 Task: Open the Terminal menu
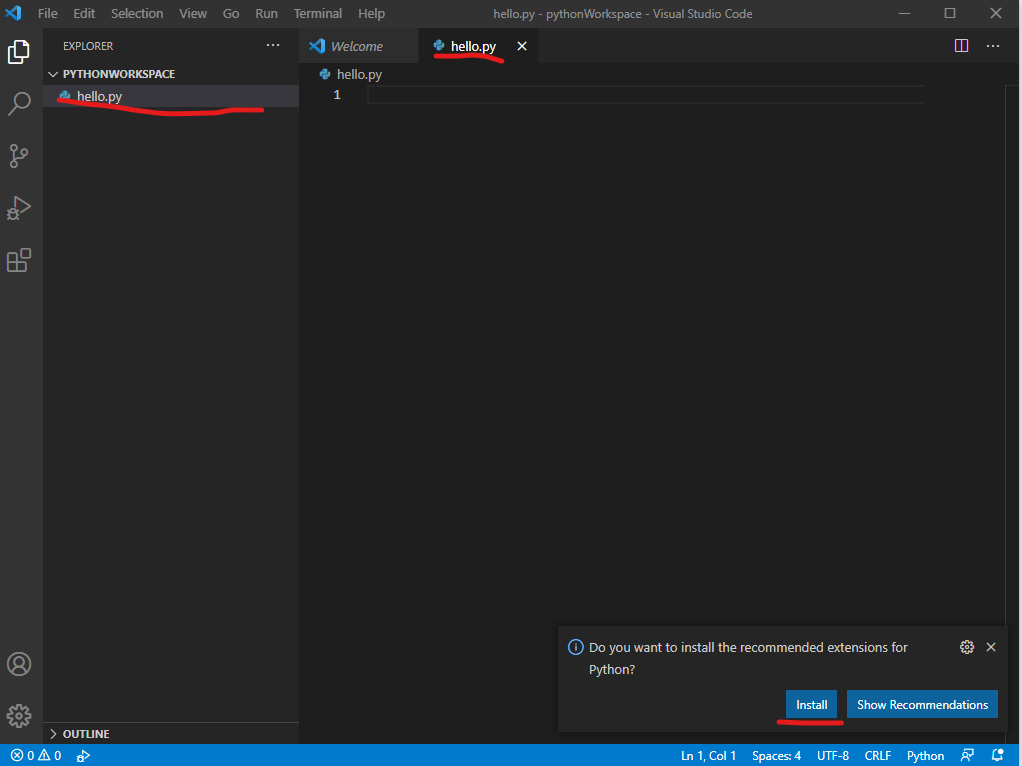tap(317, 13)
